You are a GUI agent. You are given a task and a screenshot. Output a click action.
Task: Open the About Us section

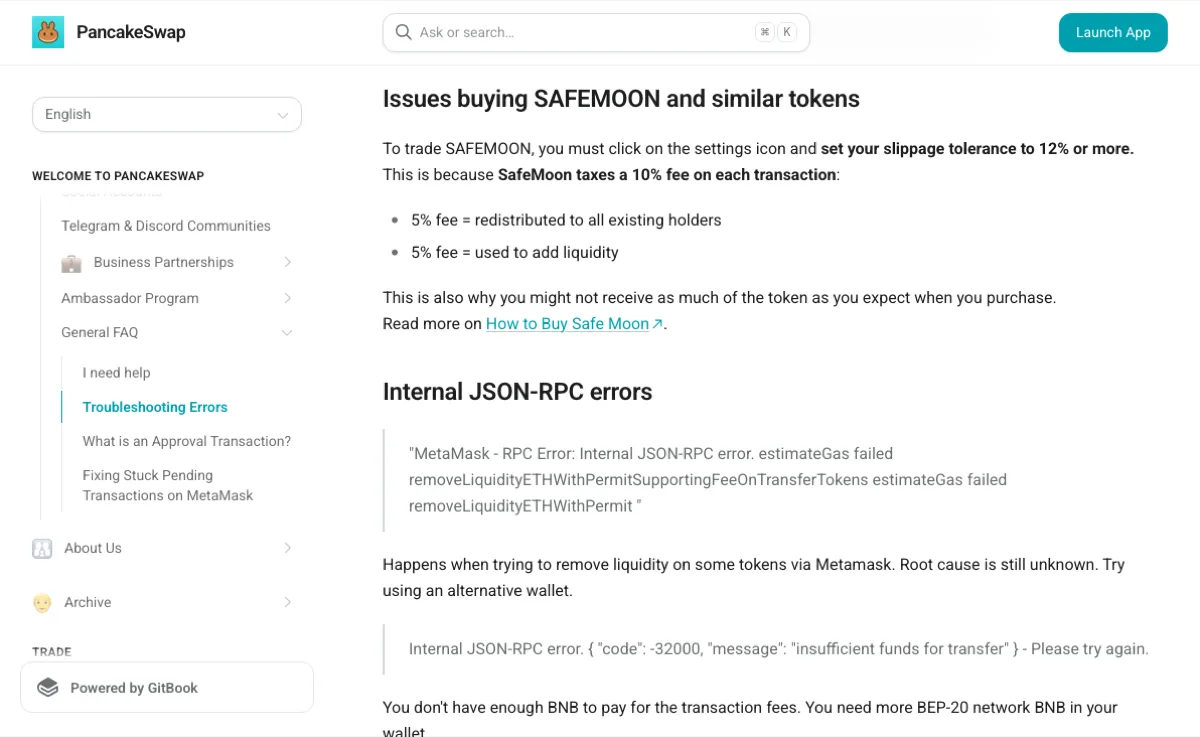click(x=93, y=548)
